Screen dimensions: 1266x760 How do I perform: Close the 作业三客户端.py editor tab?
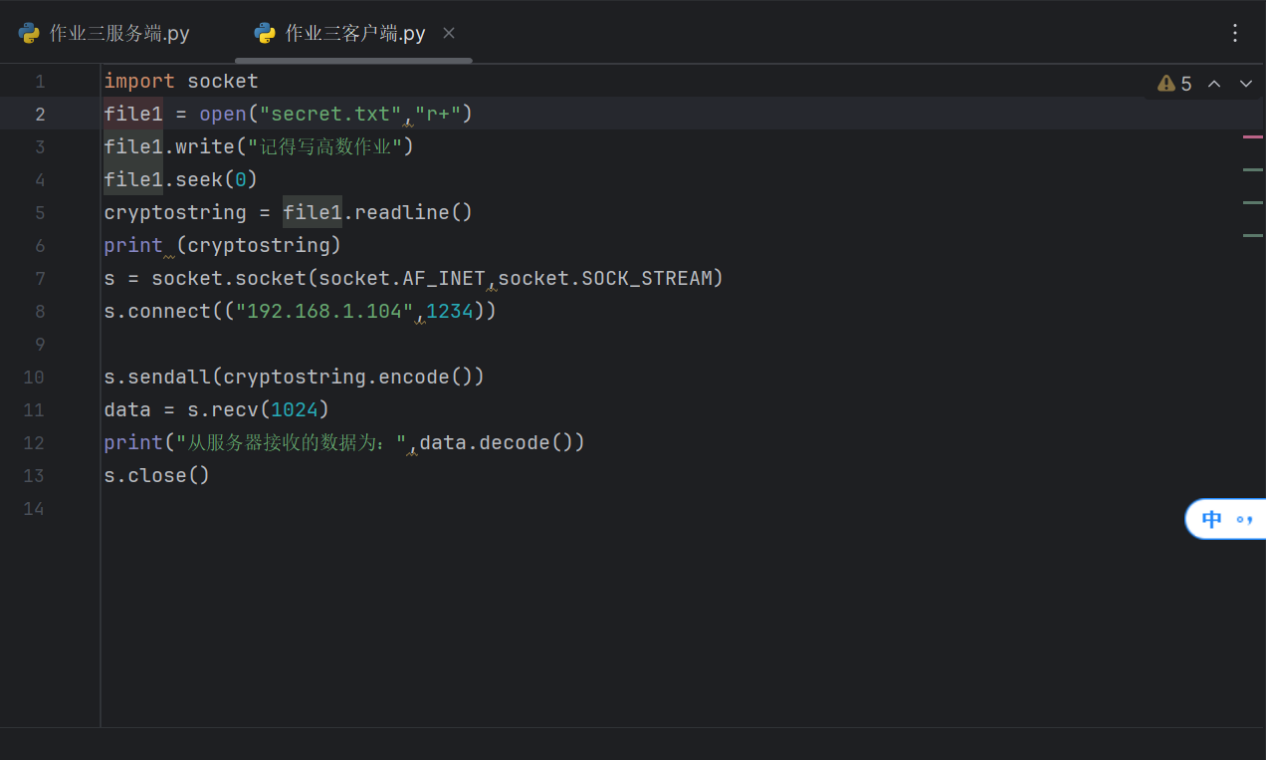pyautogui.click(x=449, y=33)
